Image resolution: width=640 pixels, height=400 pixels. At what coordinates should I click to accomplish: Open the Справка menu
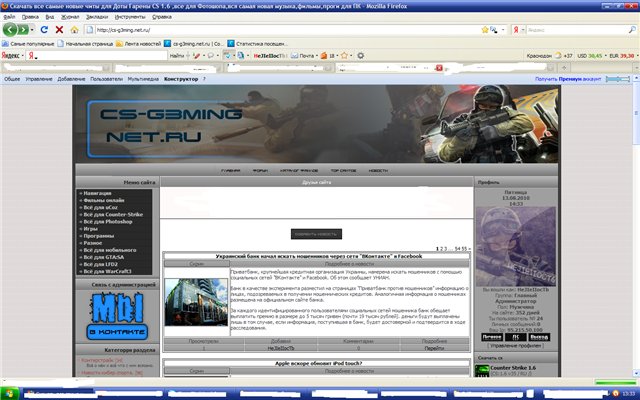[x=162, y=17]
